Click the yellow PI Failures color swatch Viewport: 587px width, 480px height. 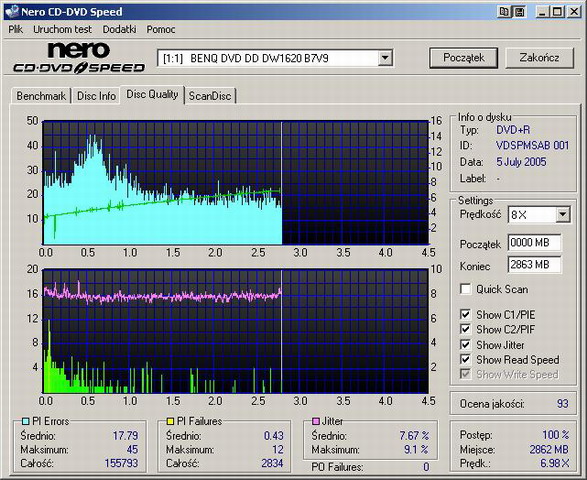click(x=170, y=421)
